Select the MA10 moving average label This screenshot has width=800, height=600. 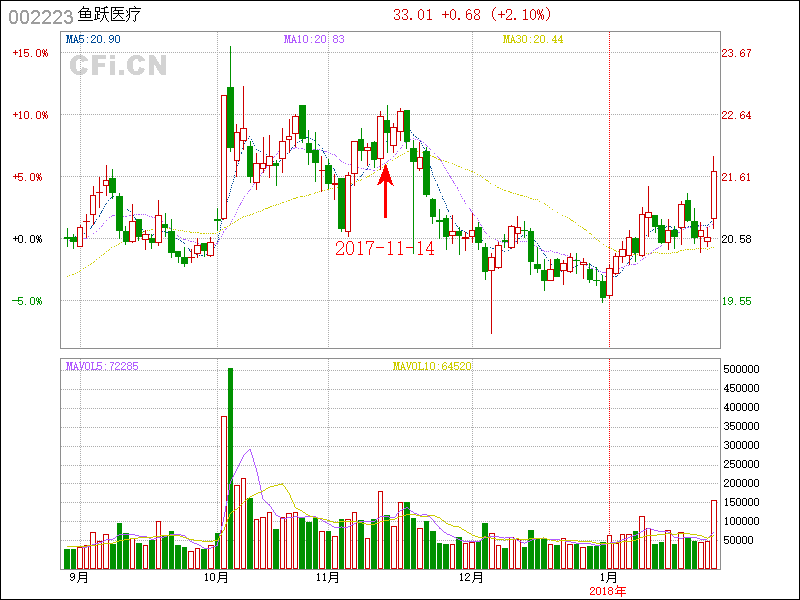pos(314,39)
